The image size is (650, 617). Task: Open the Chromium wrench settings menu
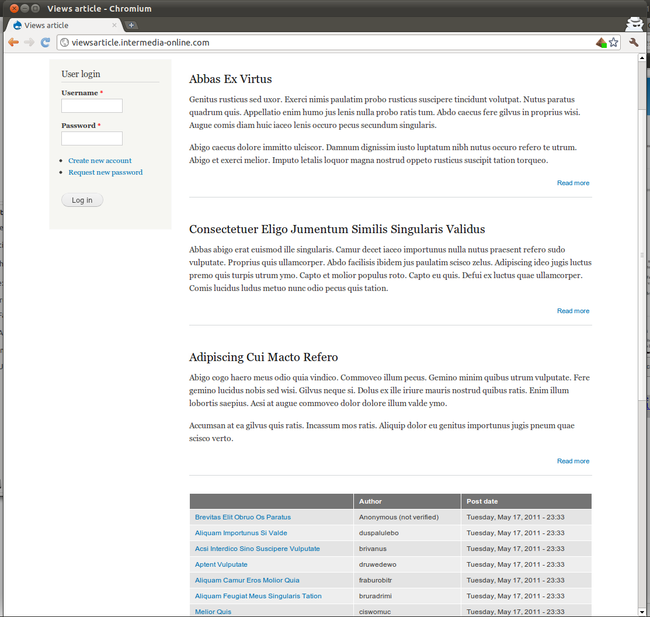click(x=633, y=42)
